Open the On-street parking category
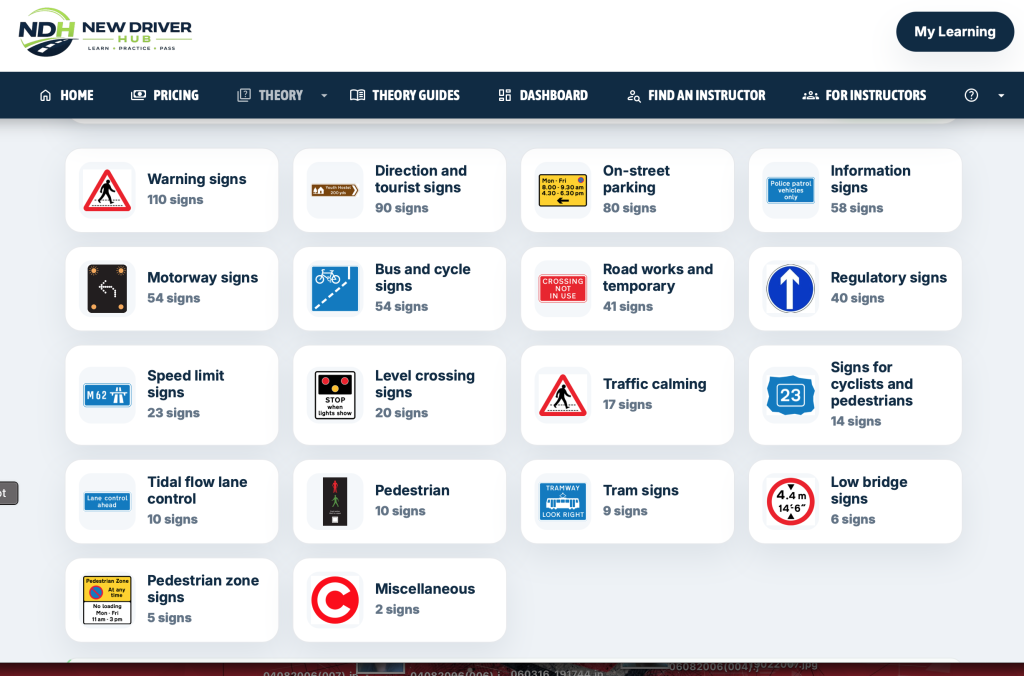This screenshot has width=1024, height=676. 628,190
